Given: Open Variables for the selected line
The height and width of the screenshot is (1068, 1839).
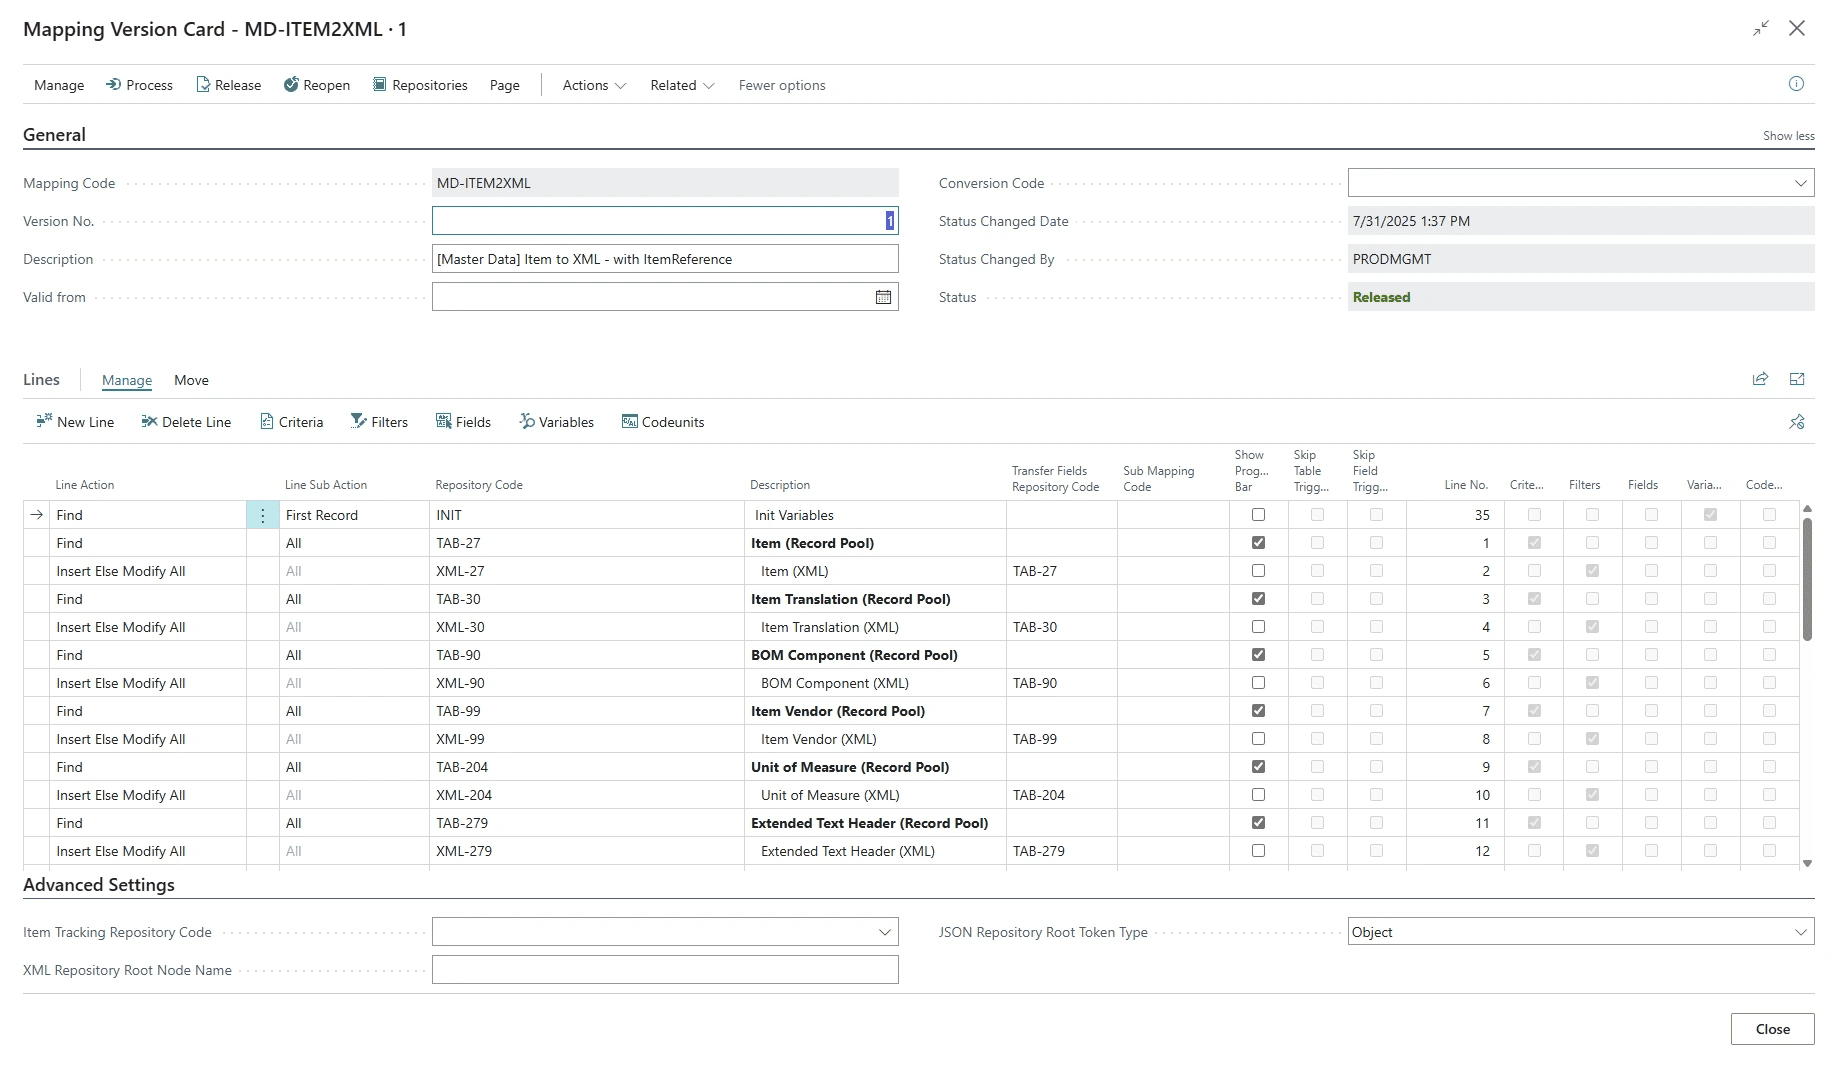Looking at the screenshot, I should [556, 422].
